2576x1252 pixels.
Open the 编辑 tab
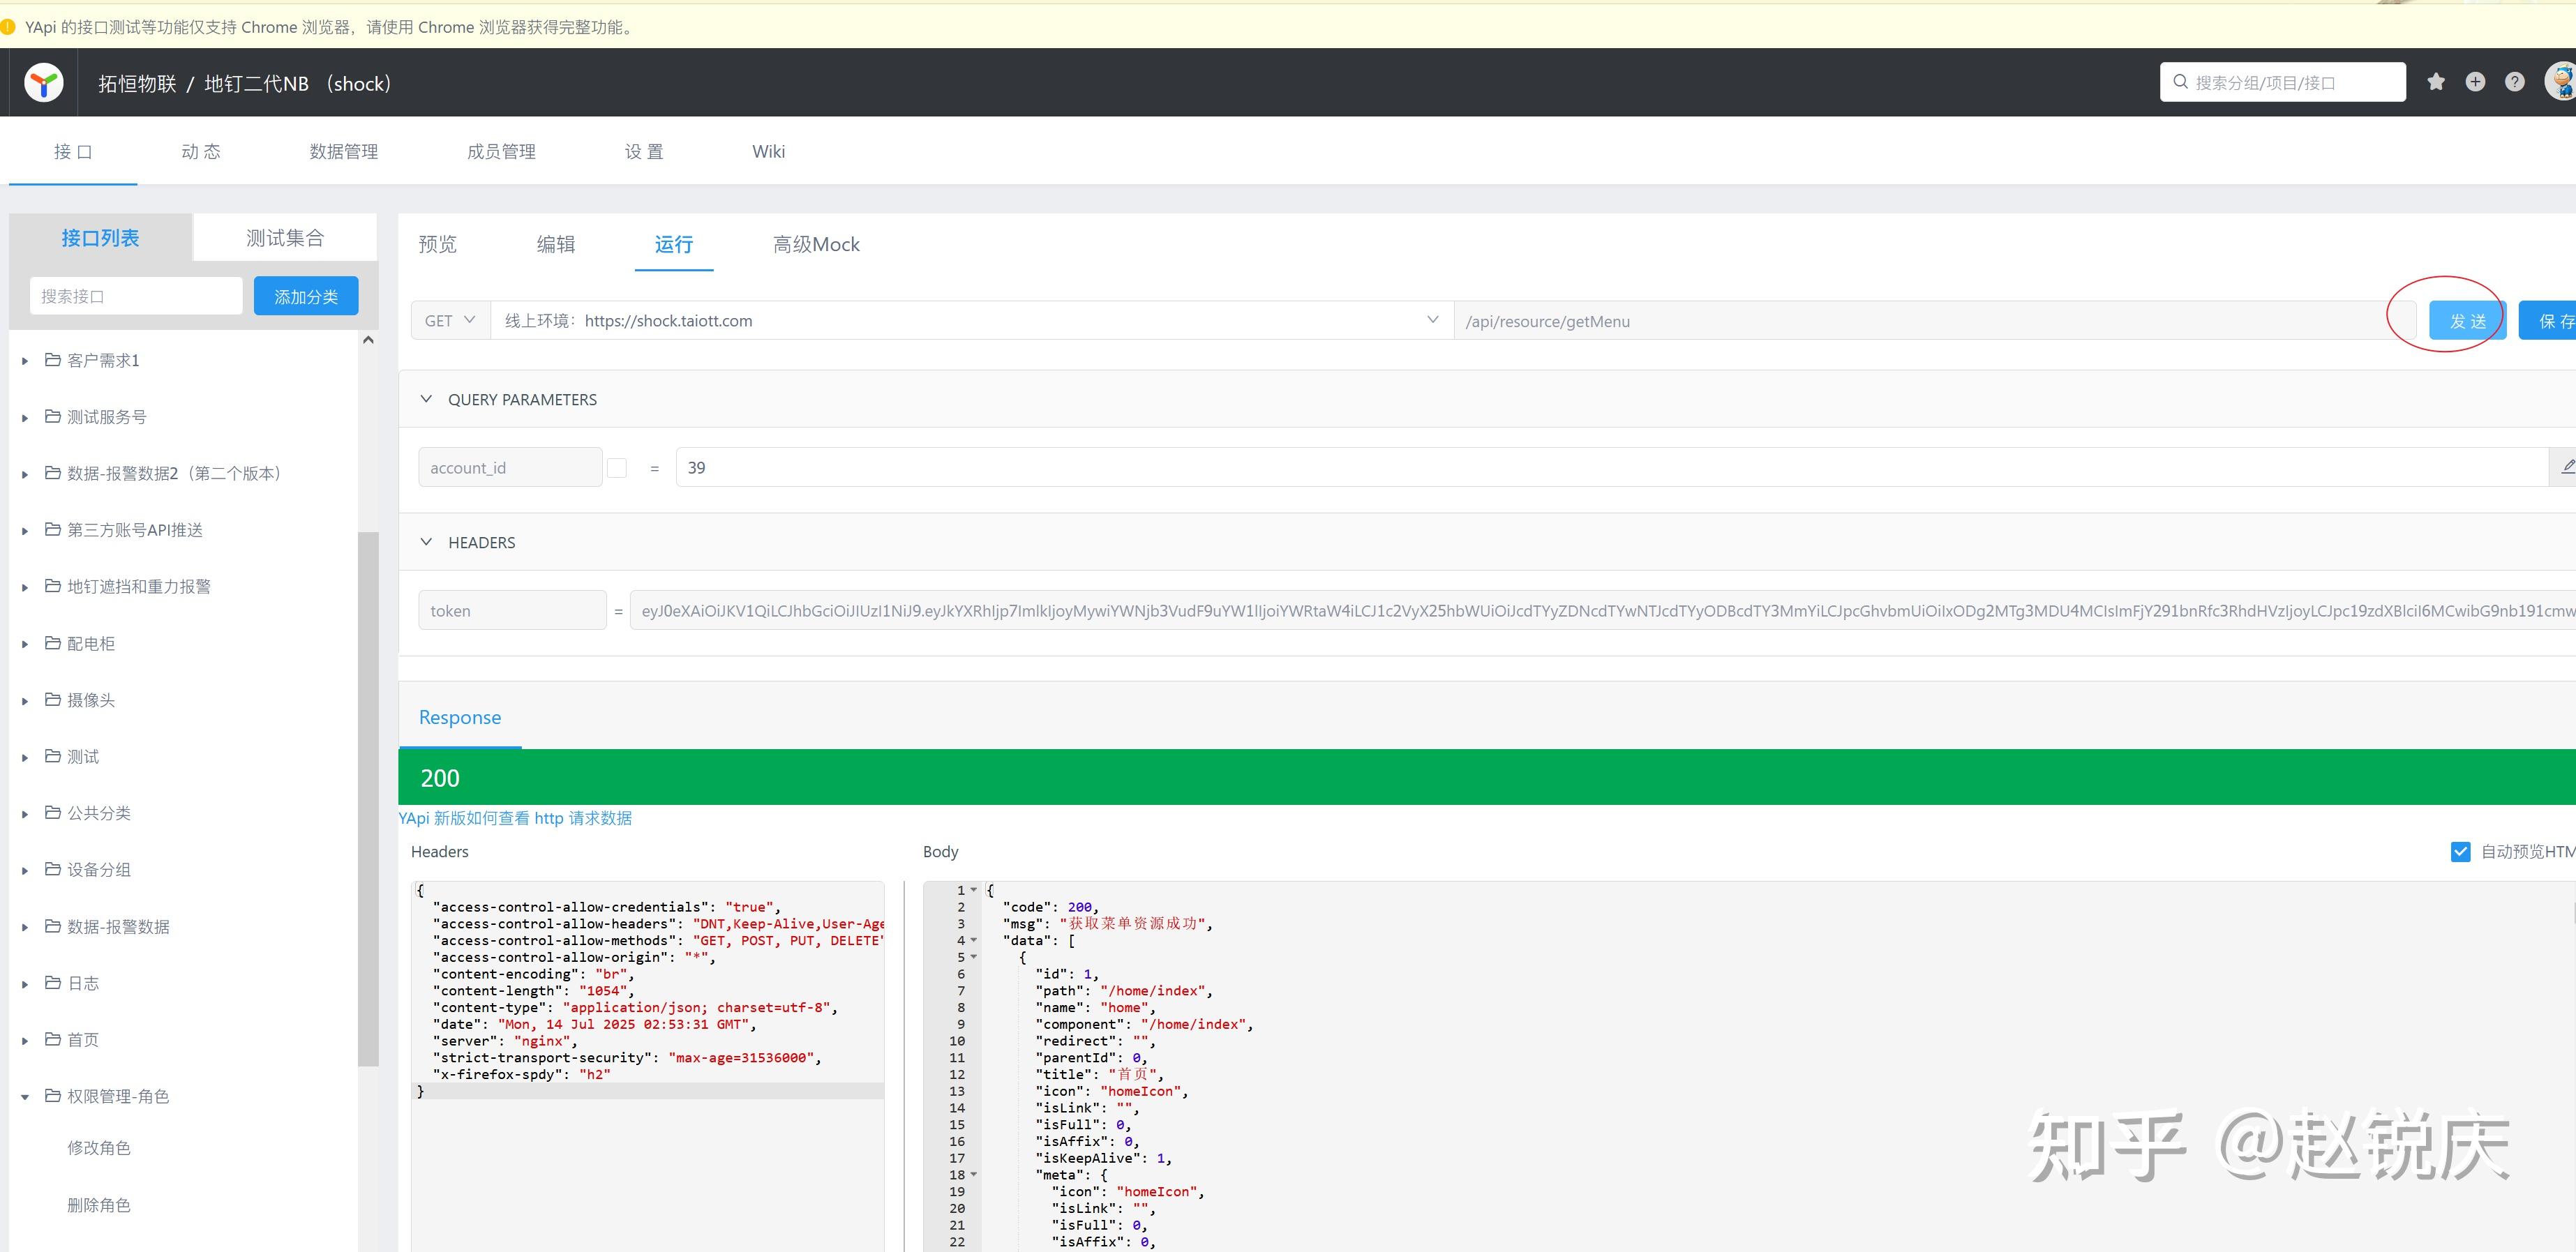click(x=555, y=244)
